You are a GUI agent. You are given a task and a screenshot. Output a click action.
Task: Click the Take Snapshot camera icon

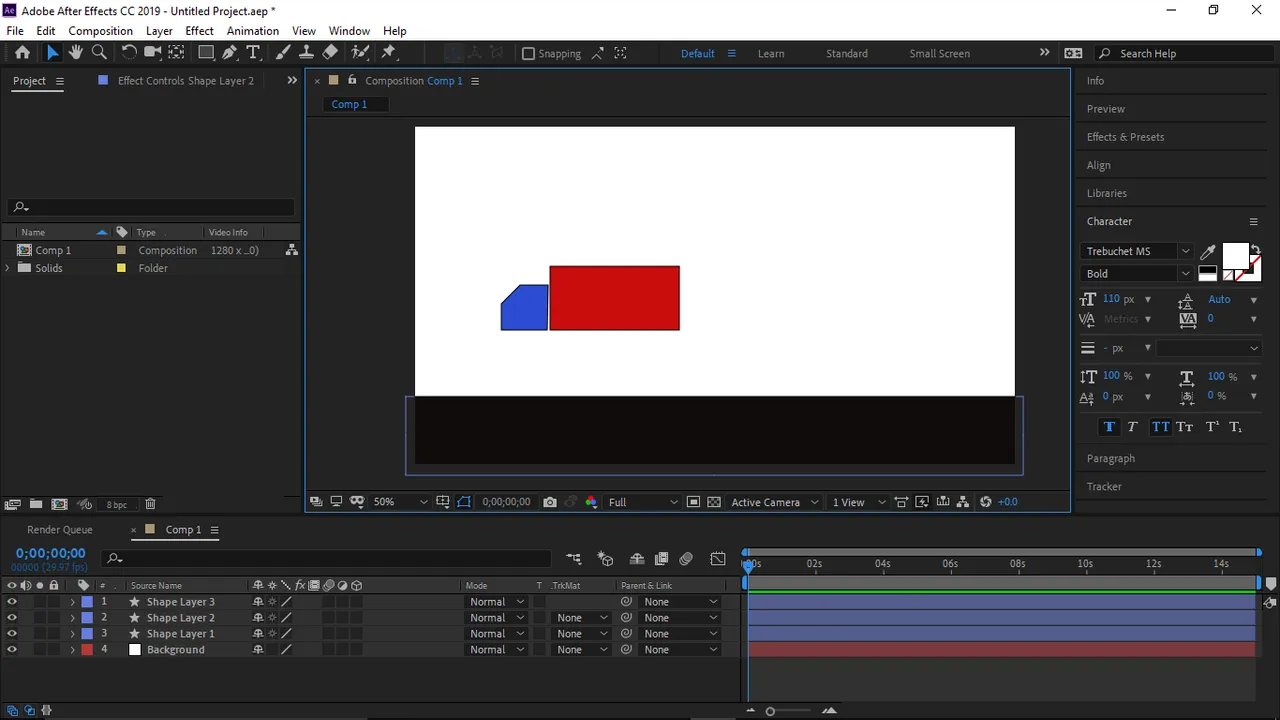[x=550, y=502]
